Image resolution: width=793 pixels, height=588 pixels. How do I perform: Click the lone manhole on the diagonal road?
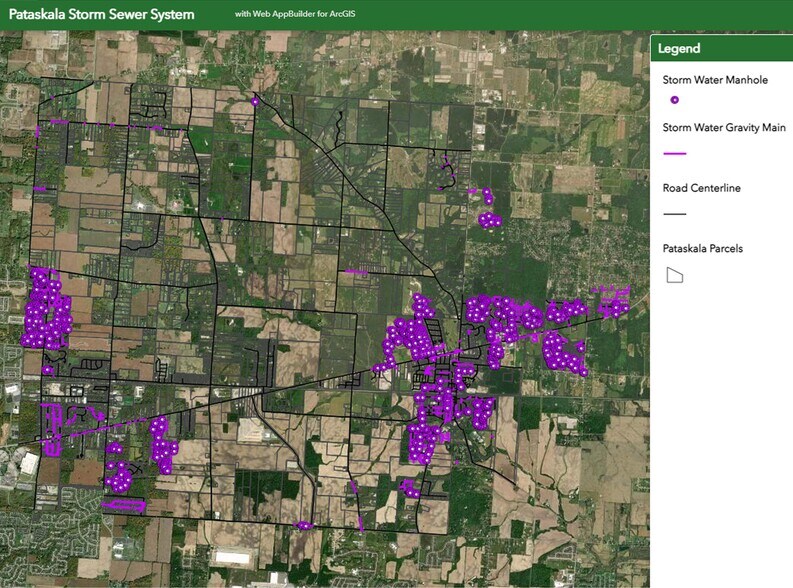pos(376,369)
